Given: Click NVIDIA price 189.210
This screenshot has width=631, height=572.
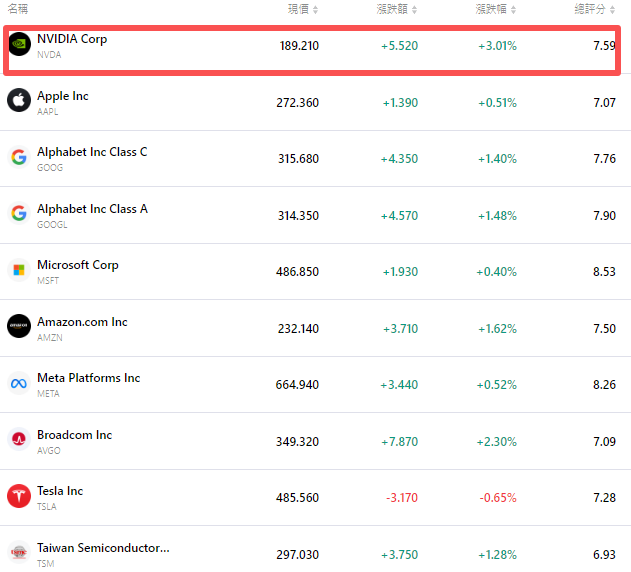Looking at the screenshot, I should pos(299,46).
